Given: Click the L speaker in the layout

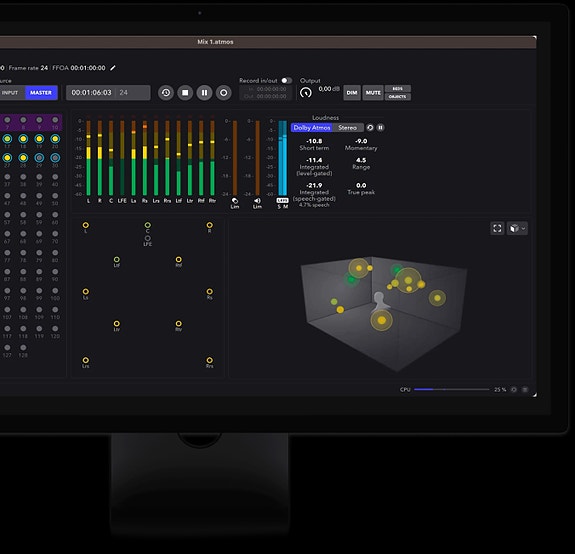Looking at the screenshot, I should [x=85, y=225].
